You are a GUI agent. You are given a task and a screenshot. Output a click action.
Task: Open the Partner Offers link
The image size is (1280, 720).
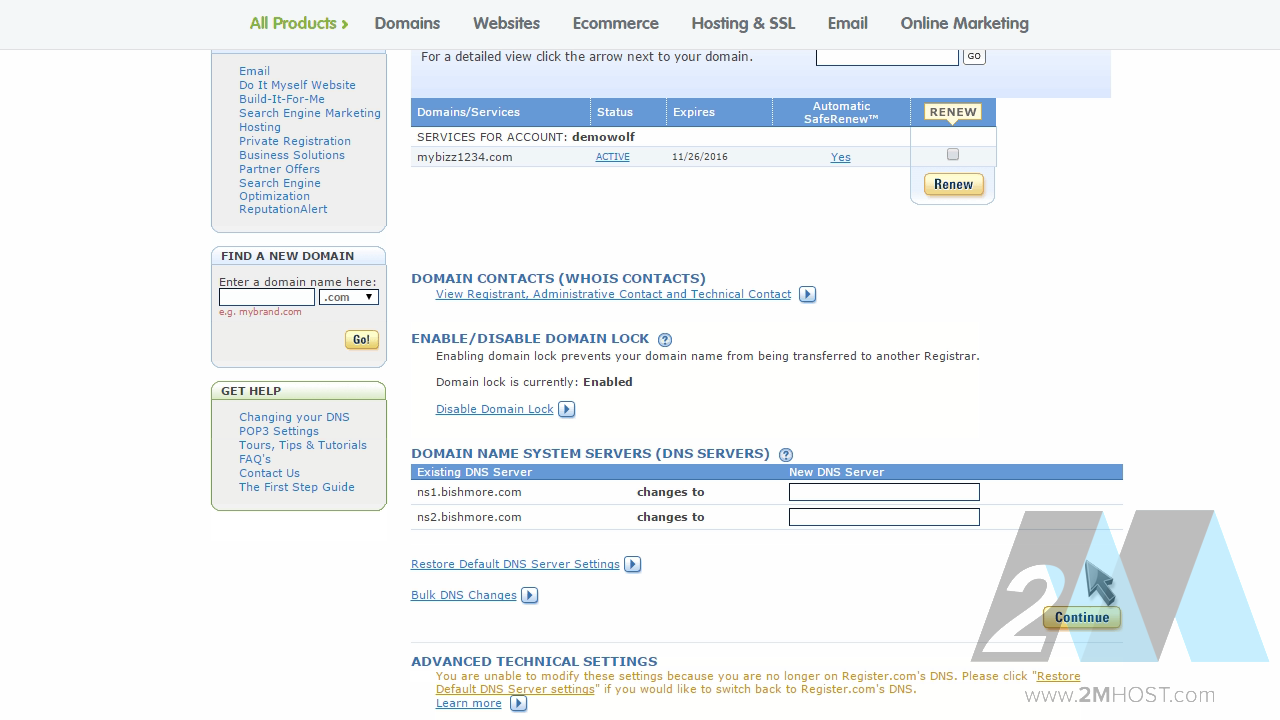click(x=279, y=169)
